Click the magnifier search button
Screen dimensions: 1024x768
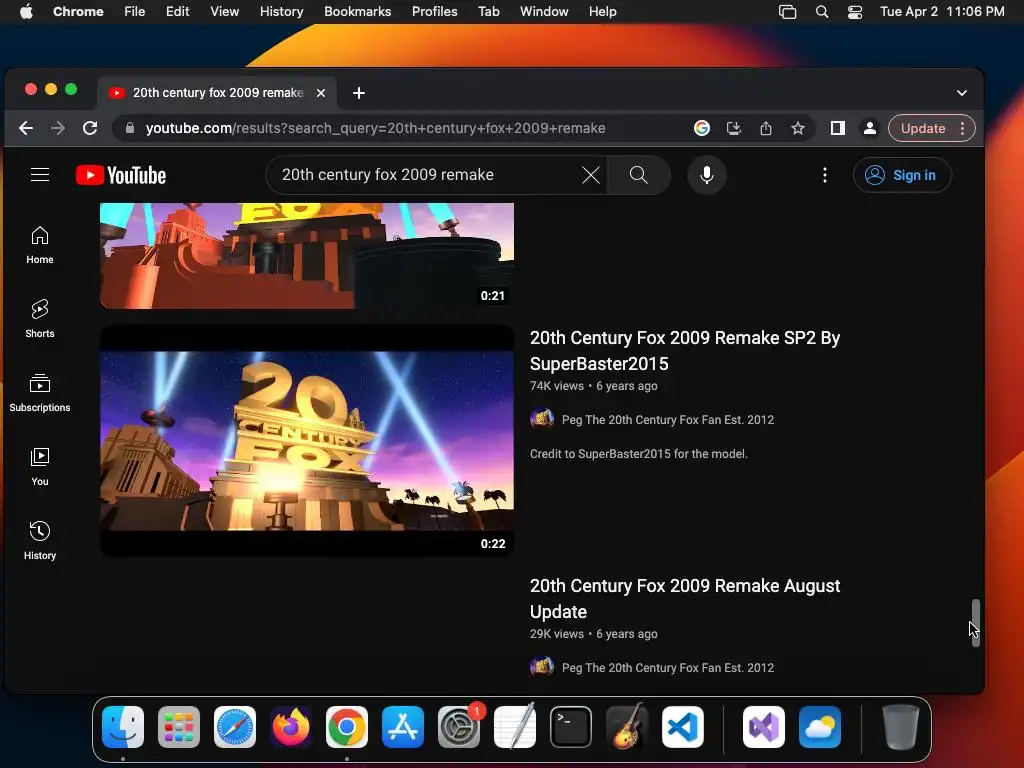click(x=639, y=175)
